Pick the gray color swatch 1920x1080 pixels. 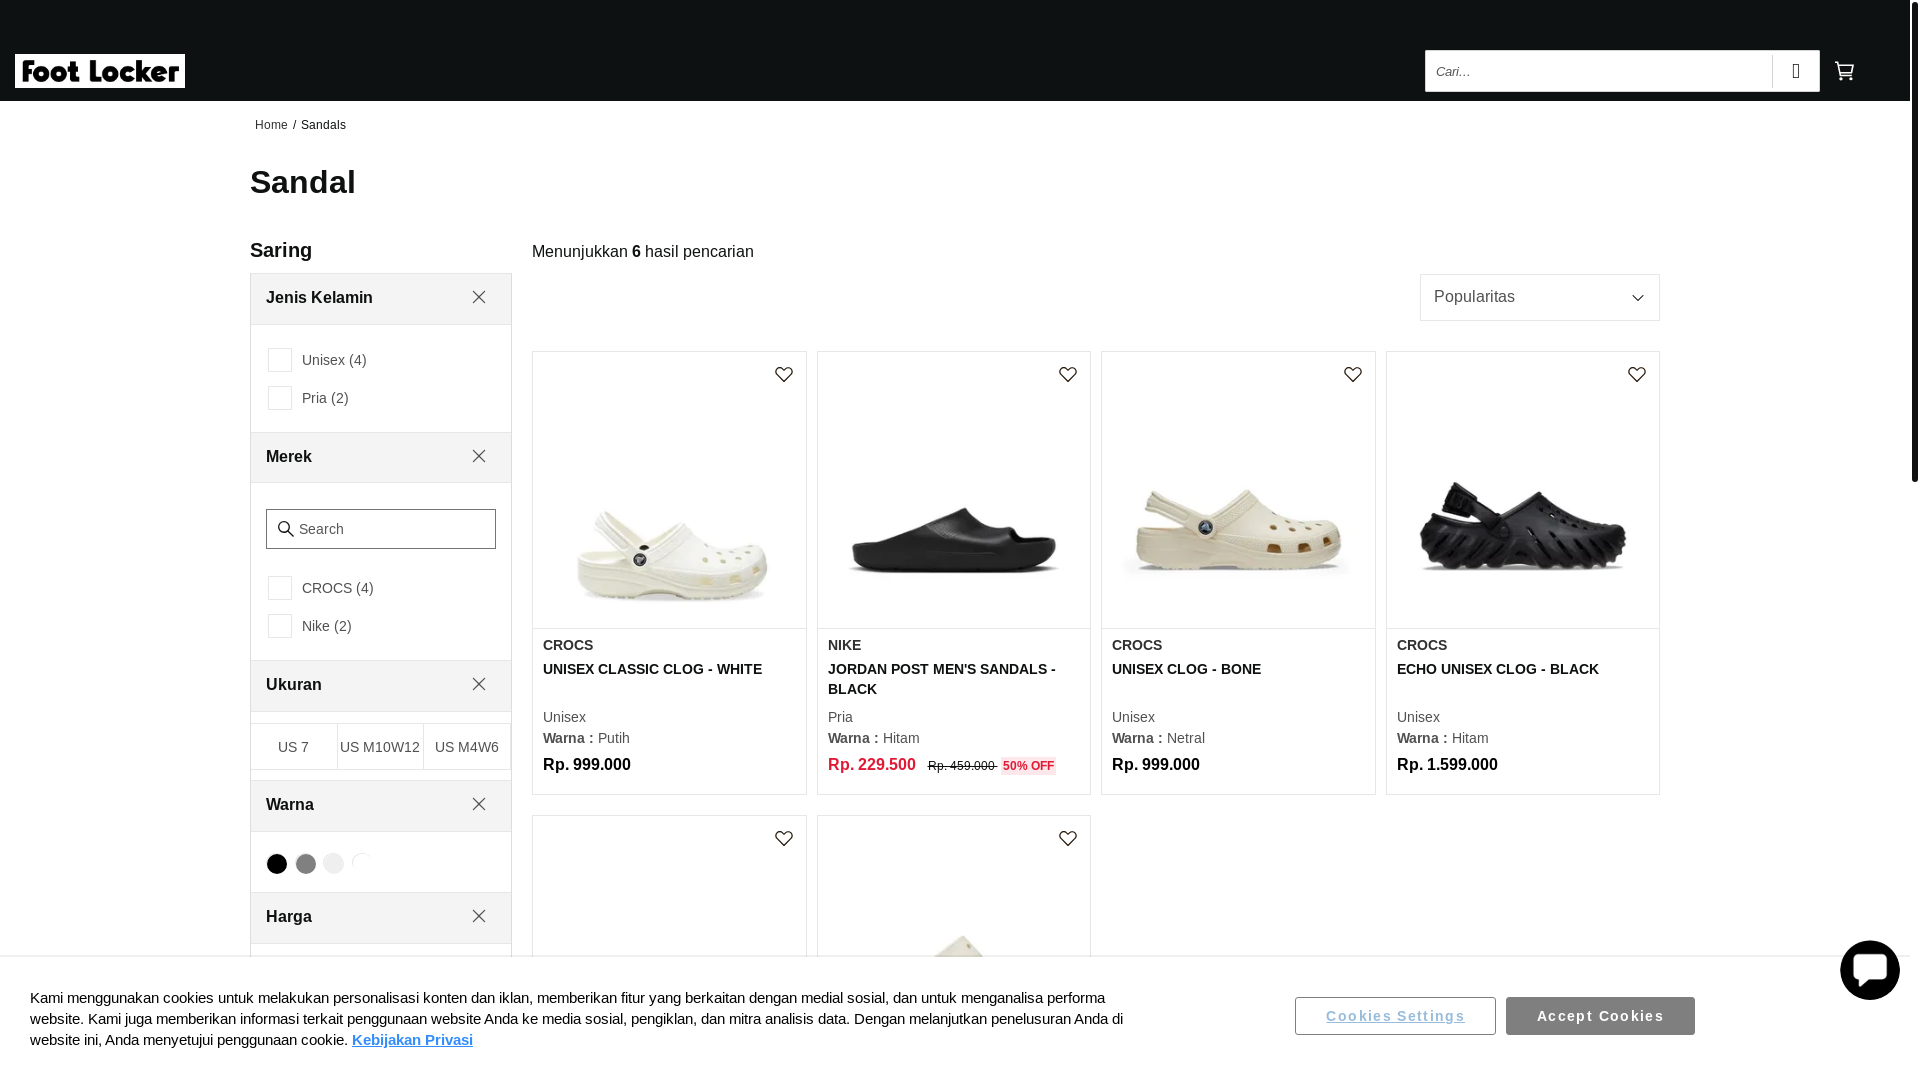[306, 864]
